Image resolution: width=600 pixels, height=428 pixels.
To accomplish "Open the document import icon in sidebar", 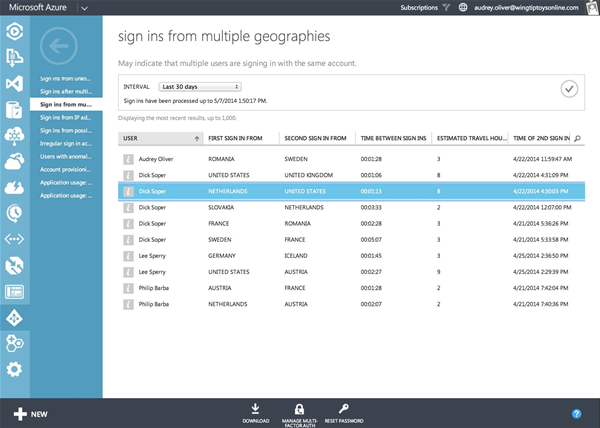I will tap(15, 58).
